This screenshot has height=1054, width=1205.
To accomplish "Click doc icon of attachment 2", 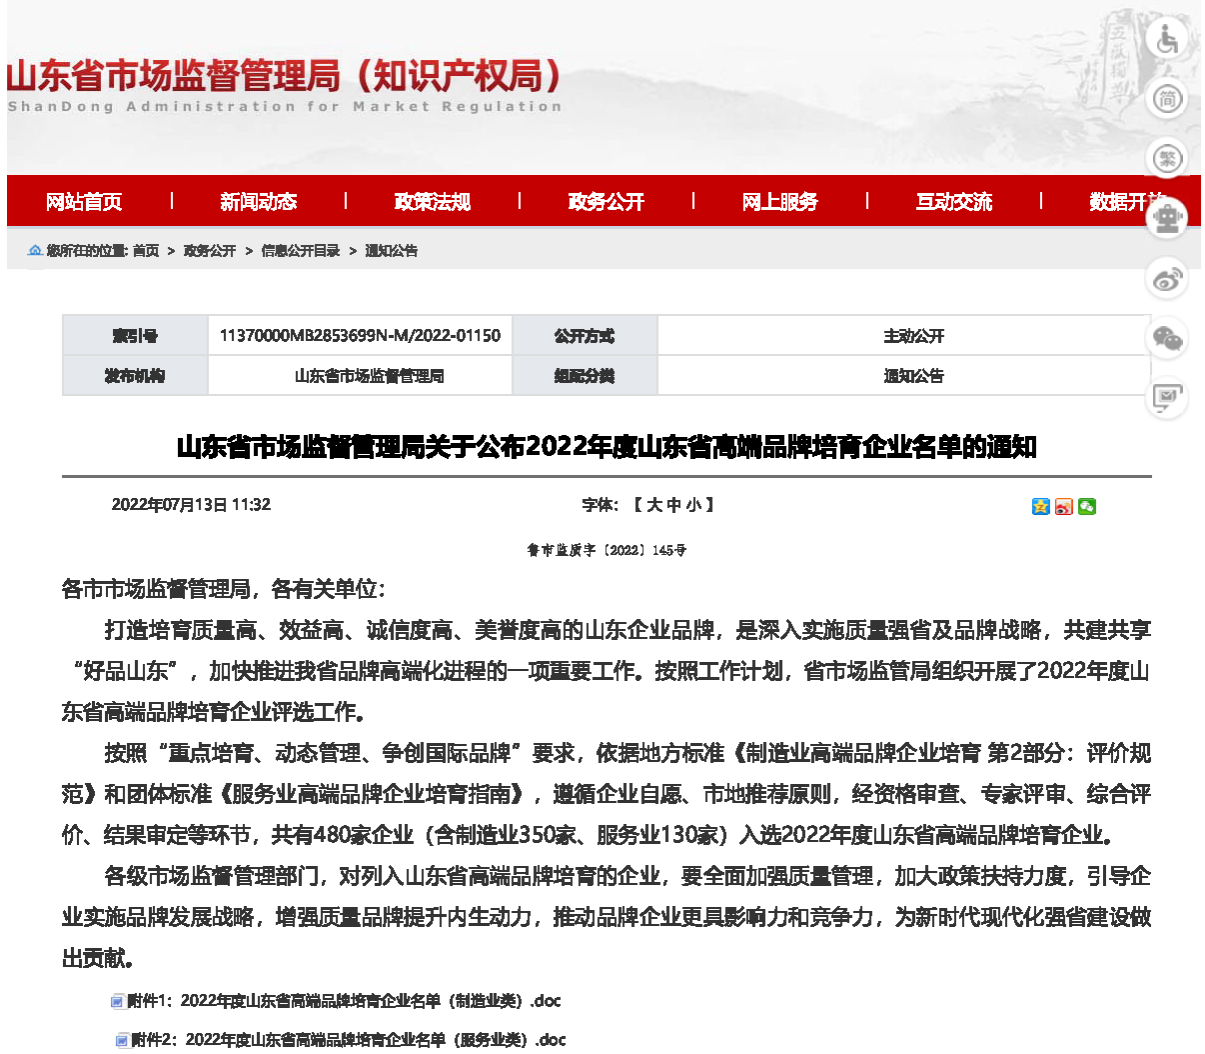I will coord(122,1040).
